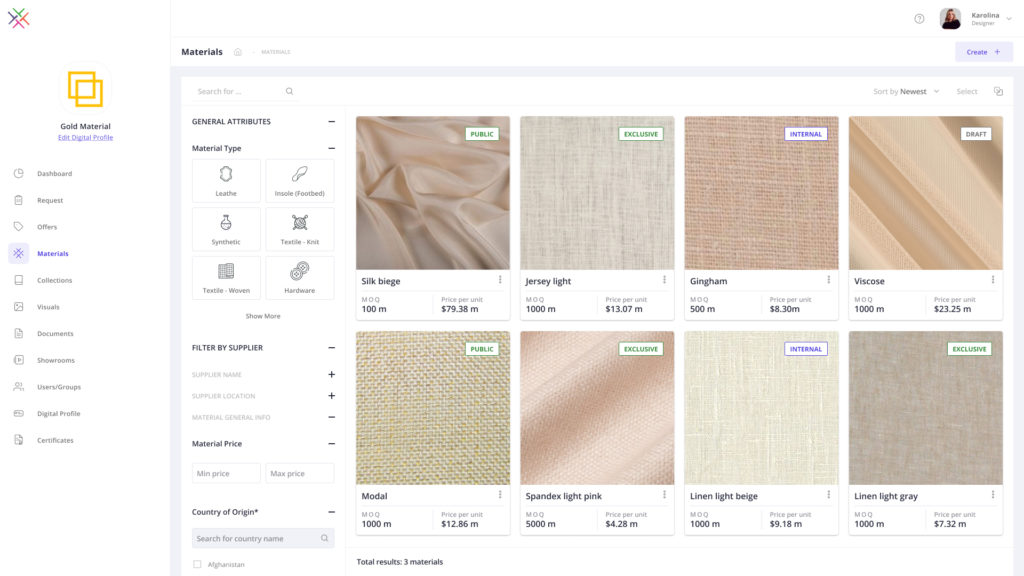Open Showrooms in sidebar
Viewport: 1024px width, 576px height.
[56, 360]
